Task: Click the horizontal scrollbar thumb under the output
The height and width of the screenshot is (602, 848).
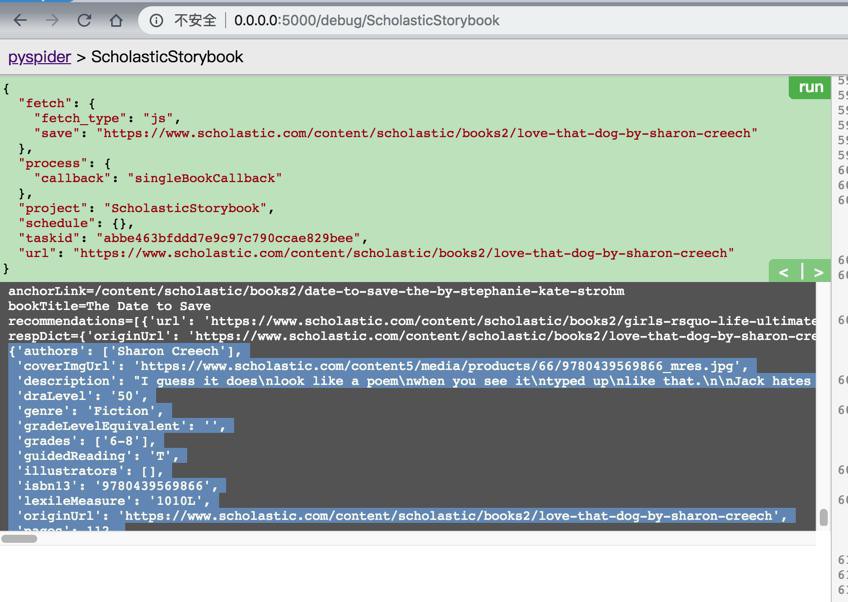Action: coord(19,539)
